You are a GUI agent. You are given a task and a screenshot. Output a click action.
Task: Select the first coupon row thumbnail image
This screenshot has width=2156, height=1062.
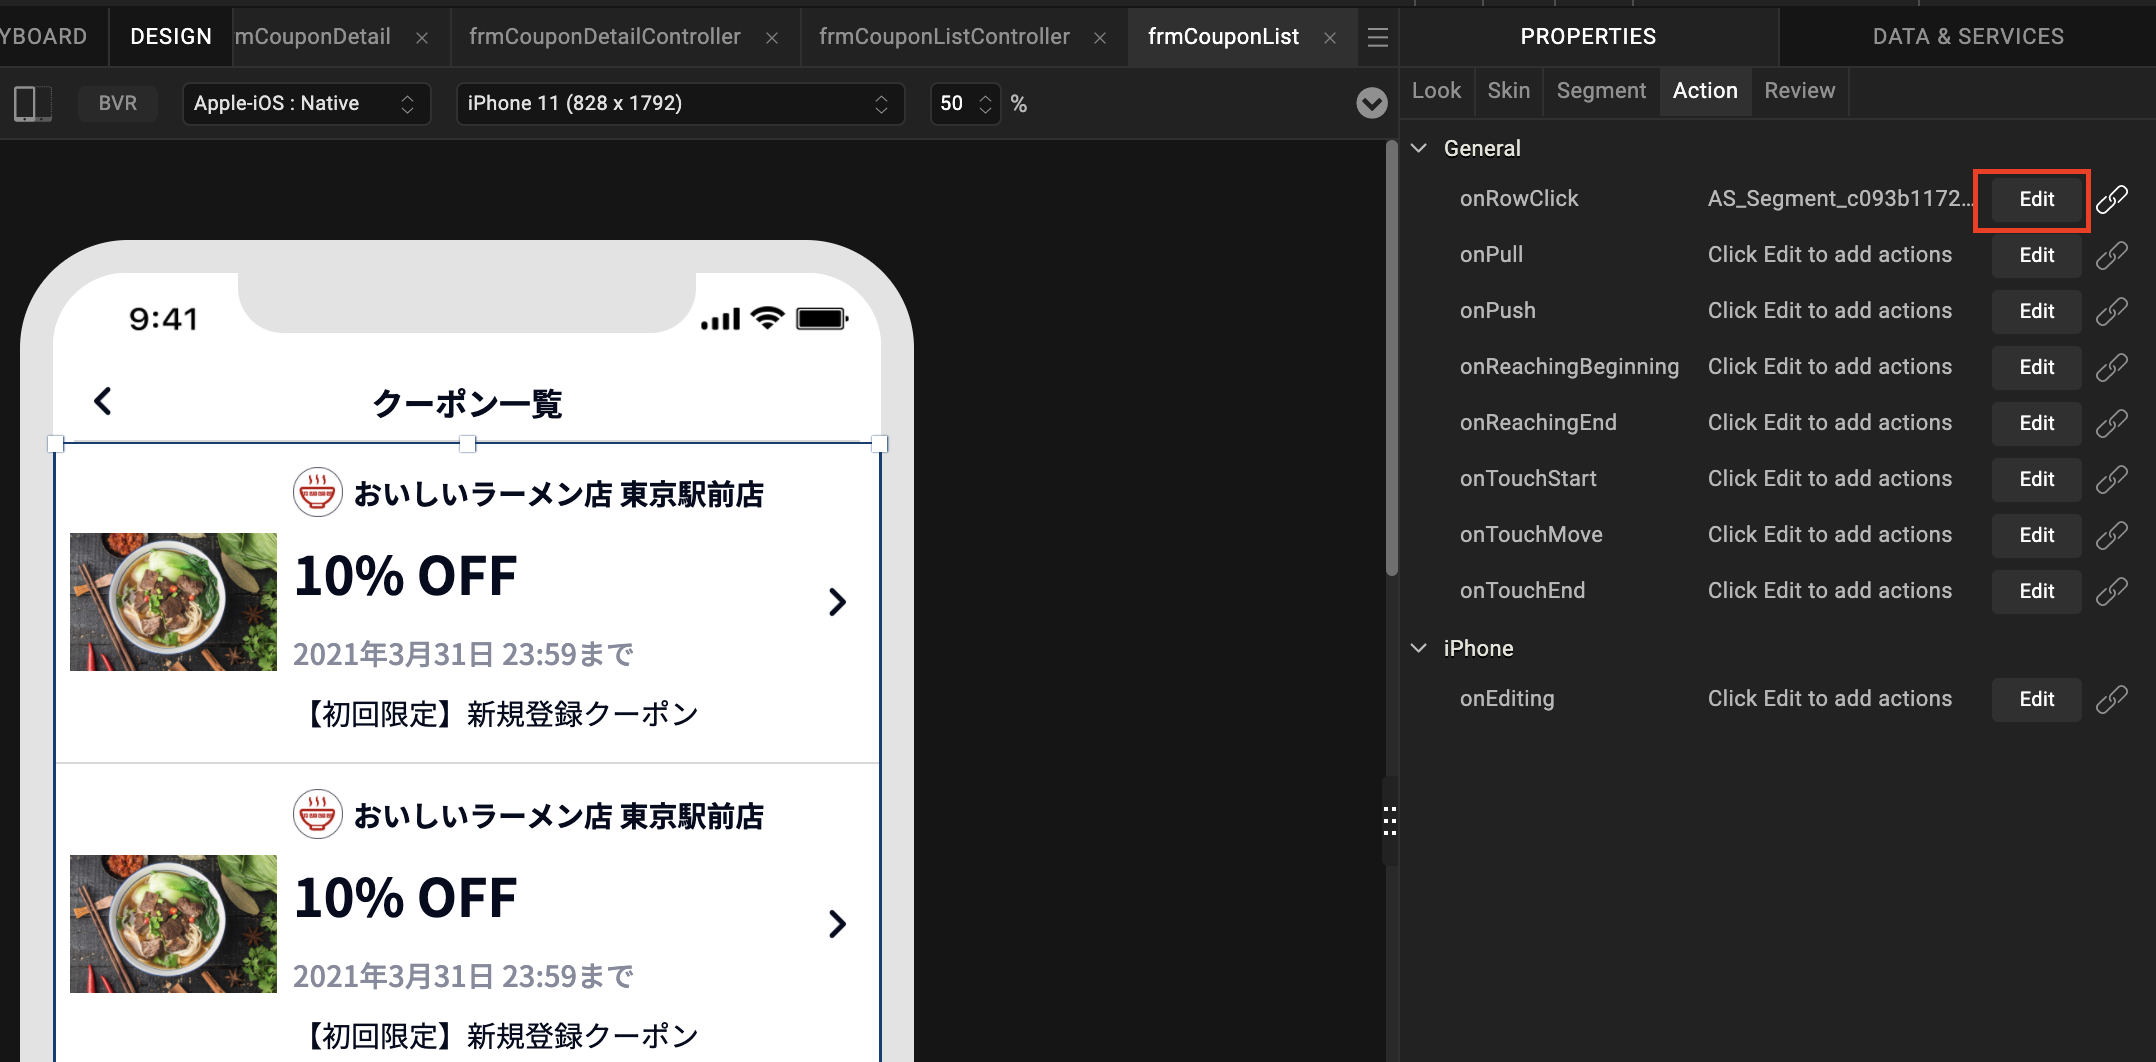point(172,601)
